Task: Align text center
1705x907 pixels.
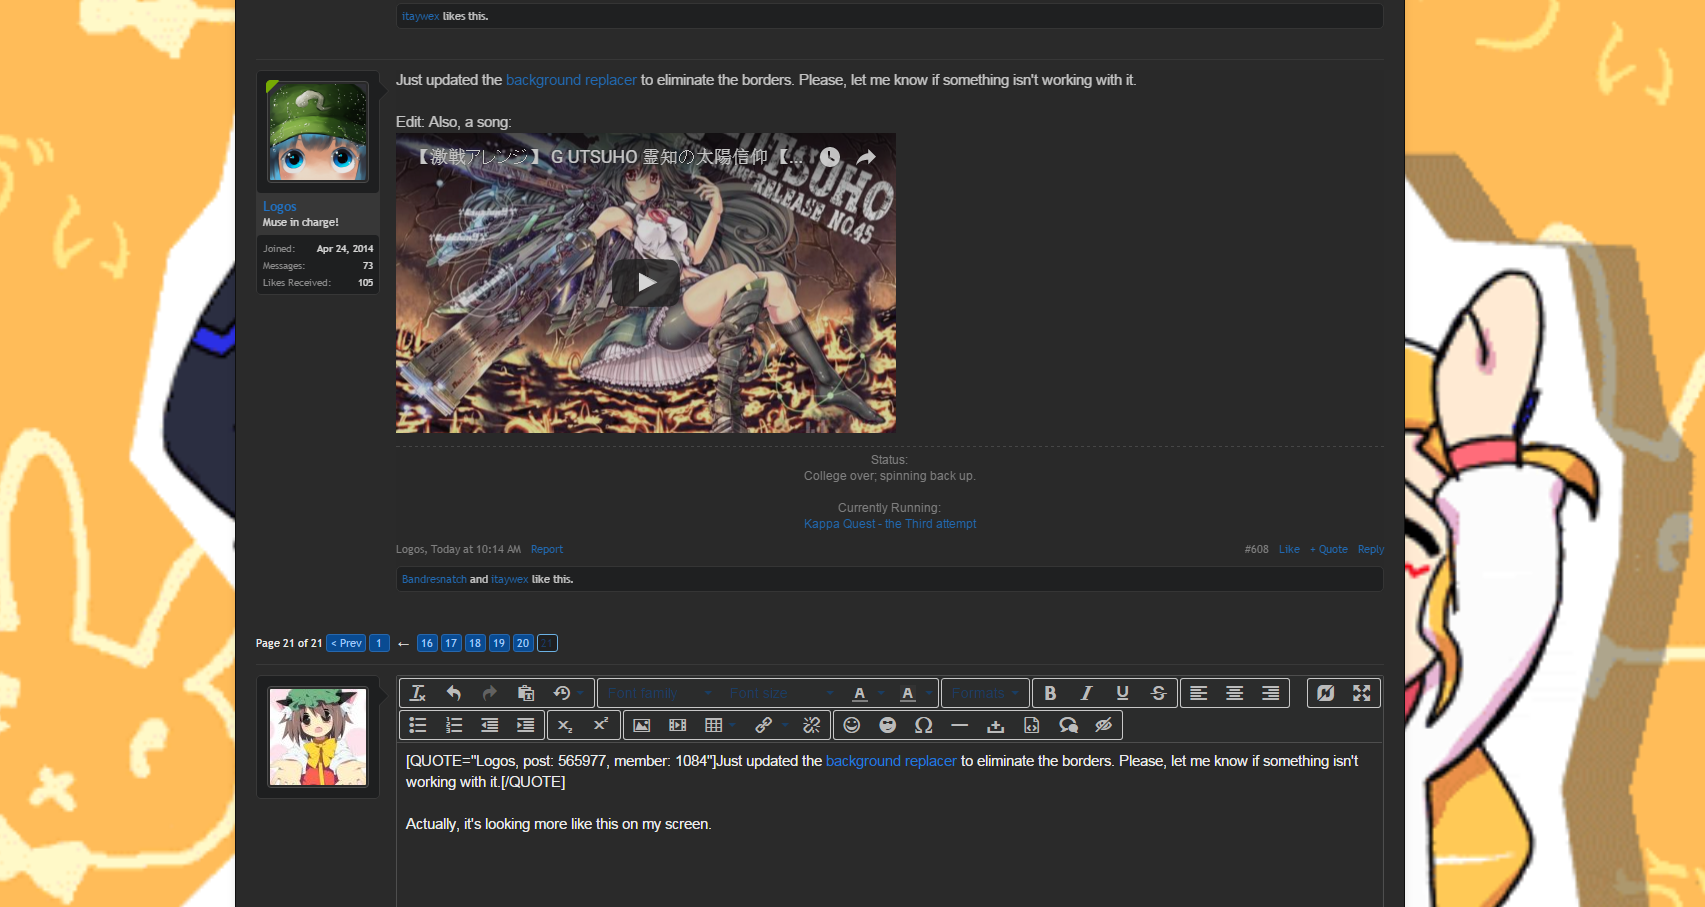Action: pos(1235,693)
